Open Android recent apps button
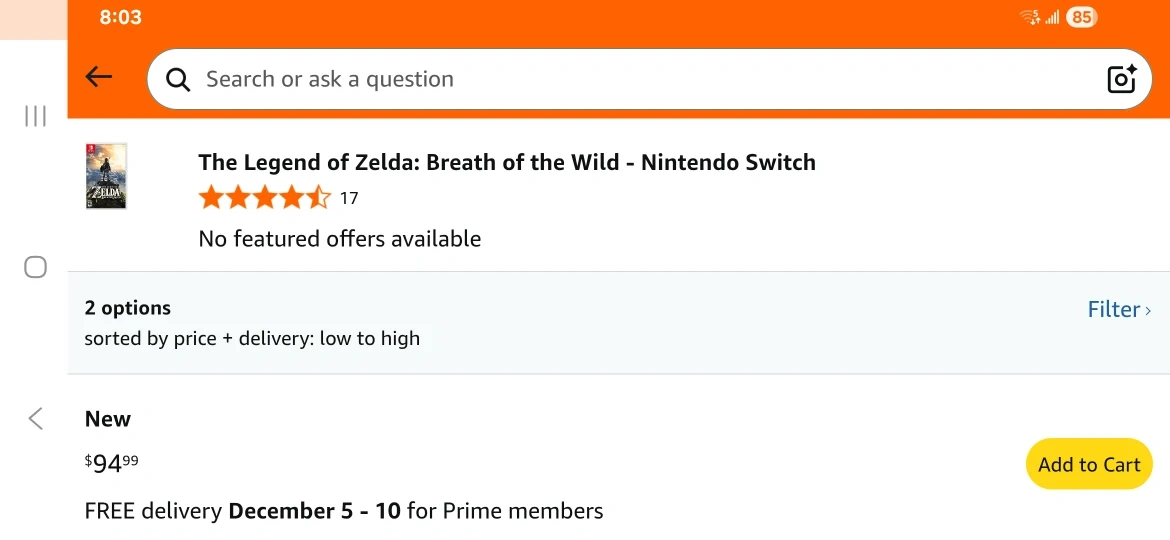Screen dimensions: 1170x540 pos(35,116)
